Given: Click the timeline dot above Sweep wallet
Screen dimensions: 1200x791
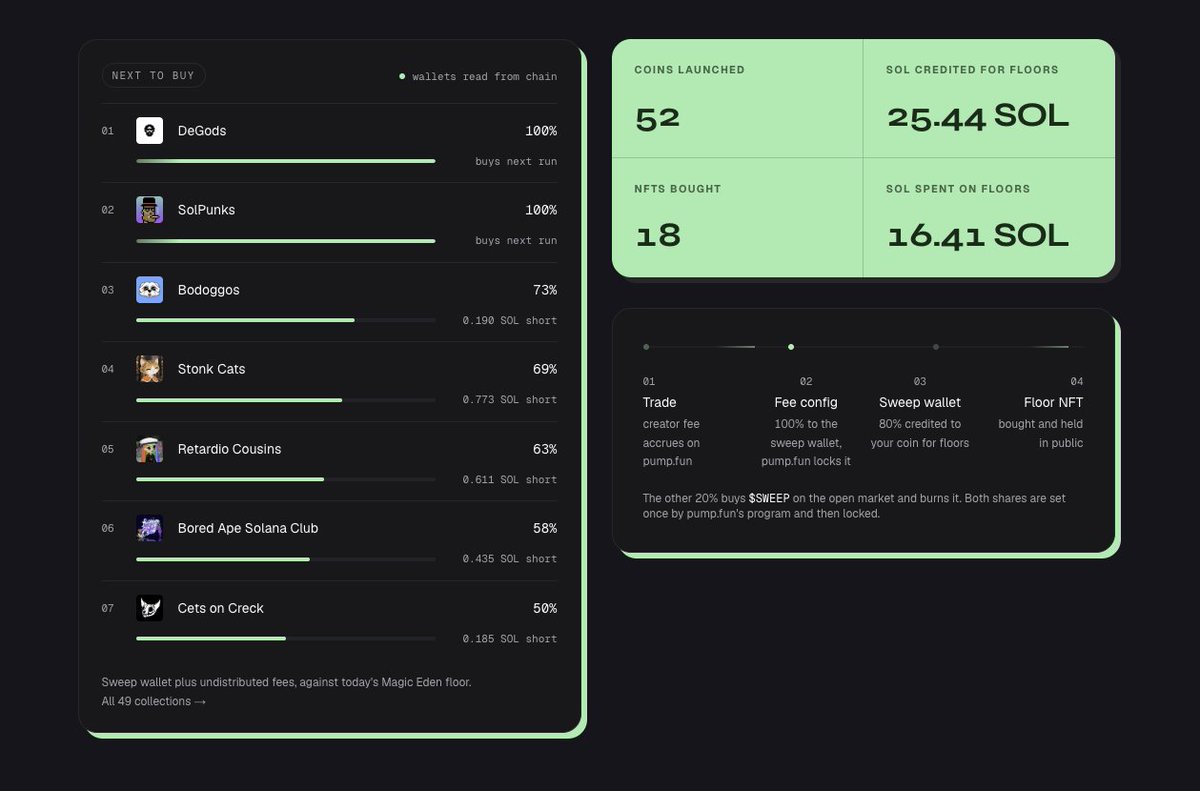Looking at the screenshot, I should (x=936, y=347).
